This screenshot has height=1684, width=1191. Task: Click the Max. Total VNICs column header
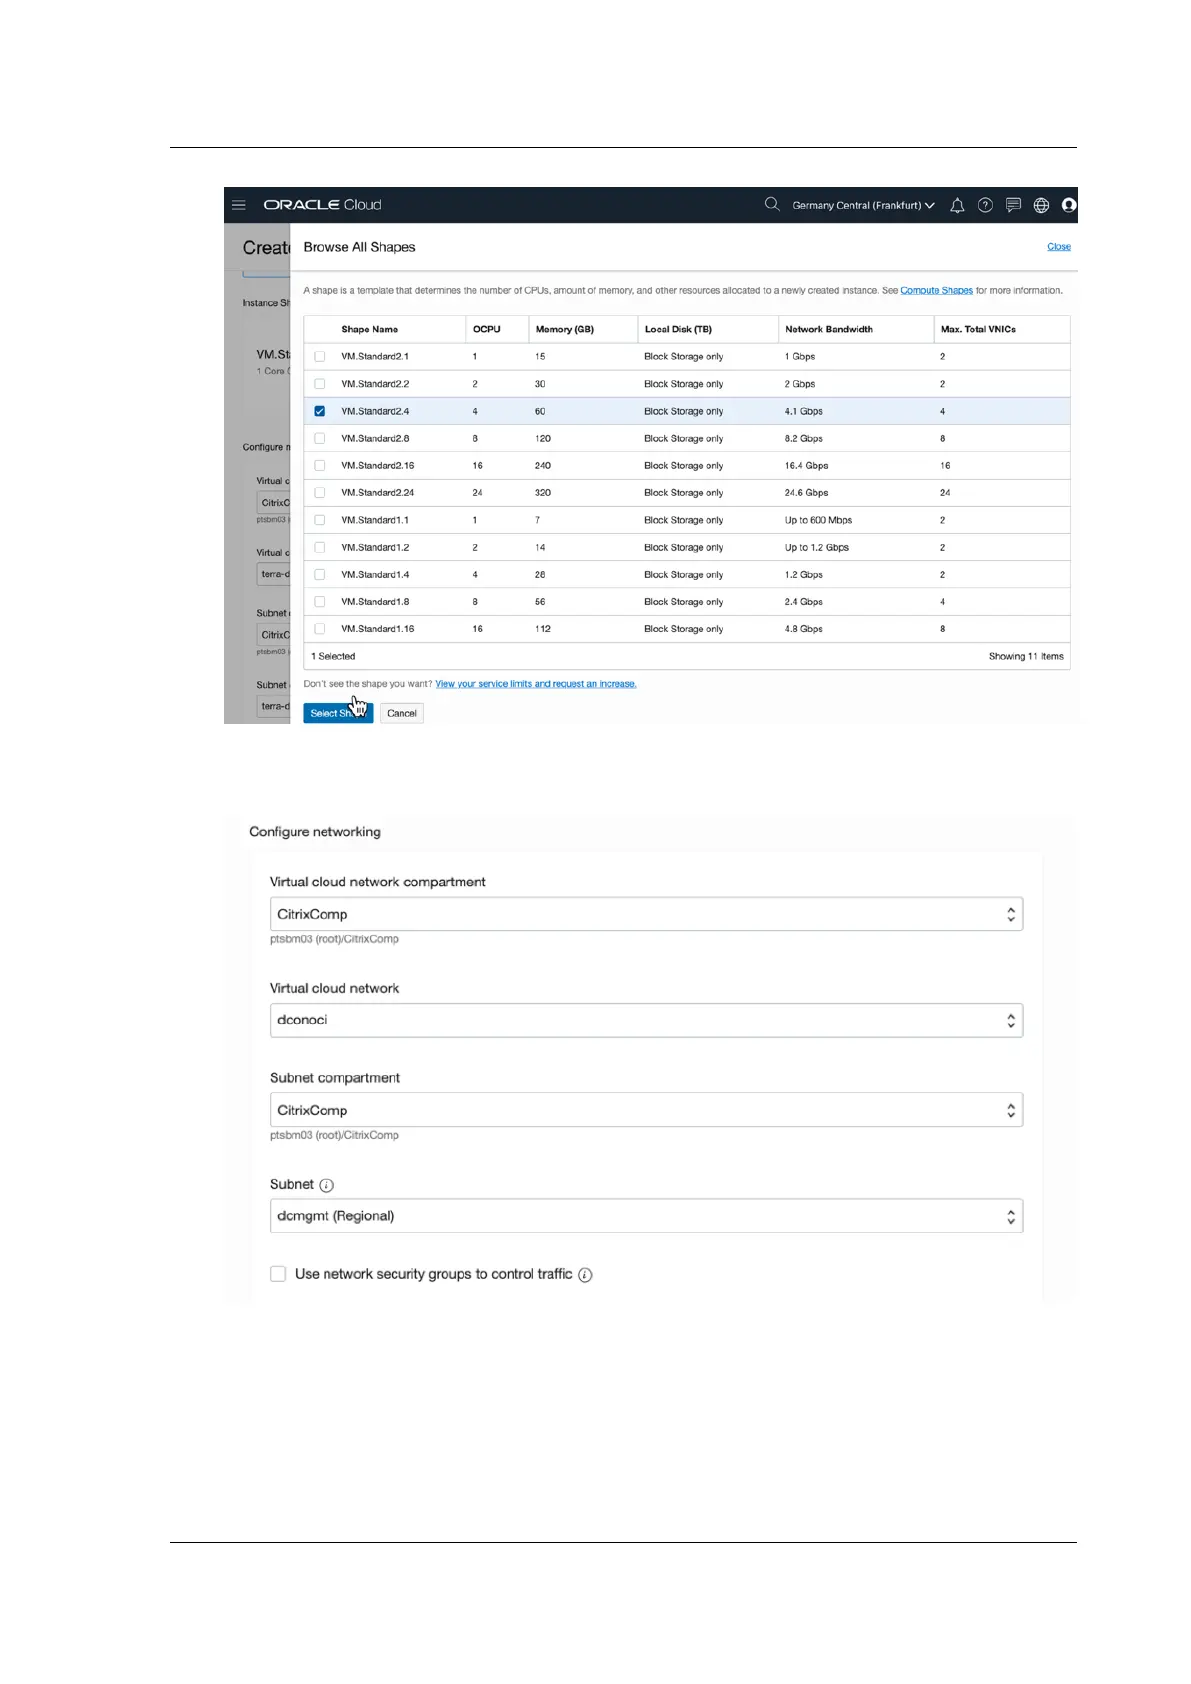978,329
